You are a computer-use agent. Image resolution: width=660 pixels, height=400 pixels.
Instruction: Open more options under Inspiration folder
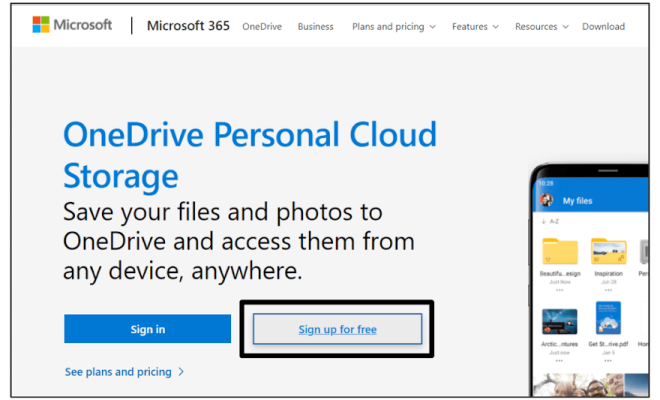[x=608, y=290]
